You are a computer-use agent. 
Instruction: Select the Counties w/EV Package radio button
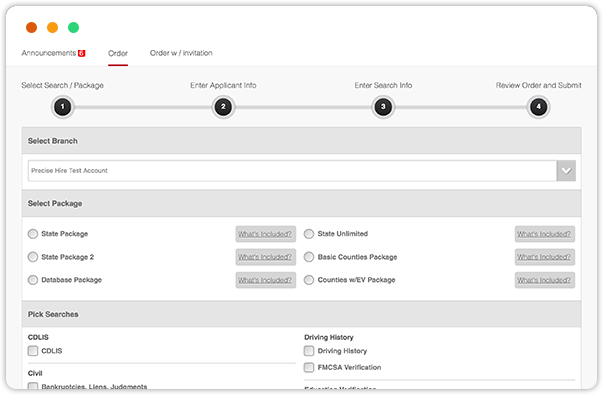(x=309, y=280)
